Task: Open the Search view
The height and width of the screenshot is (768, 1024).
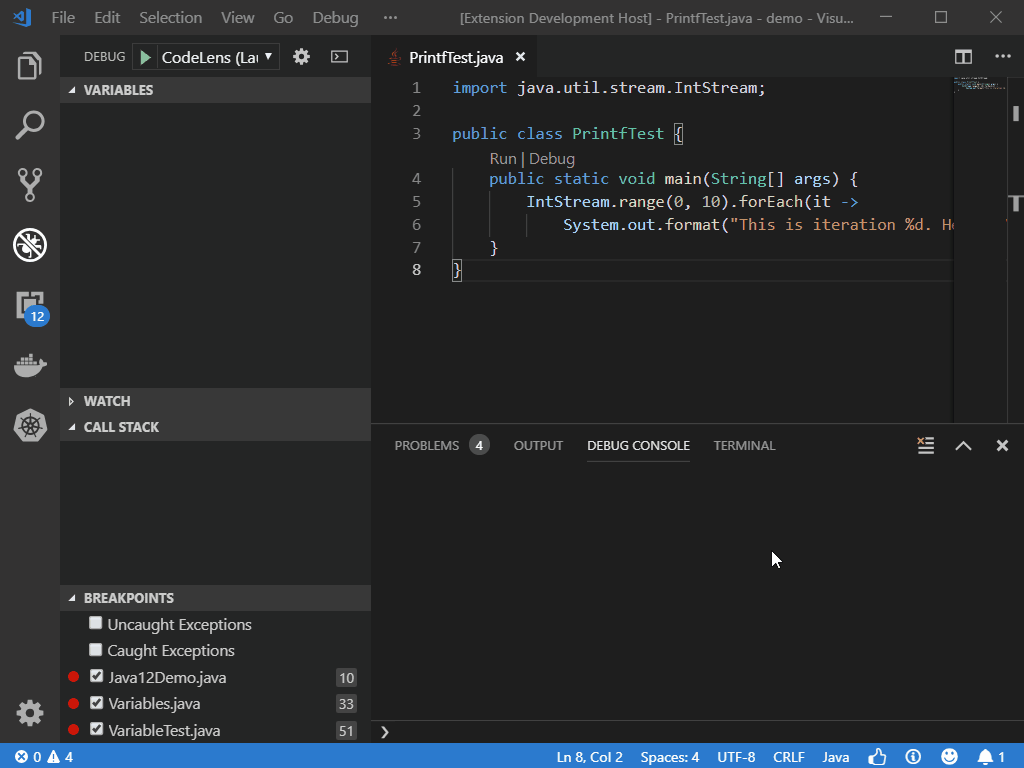Action: pyautogui.click(x=29, y=125)
